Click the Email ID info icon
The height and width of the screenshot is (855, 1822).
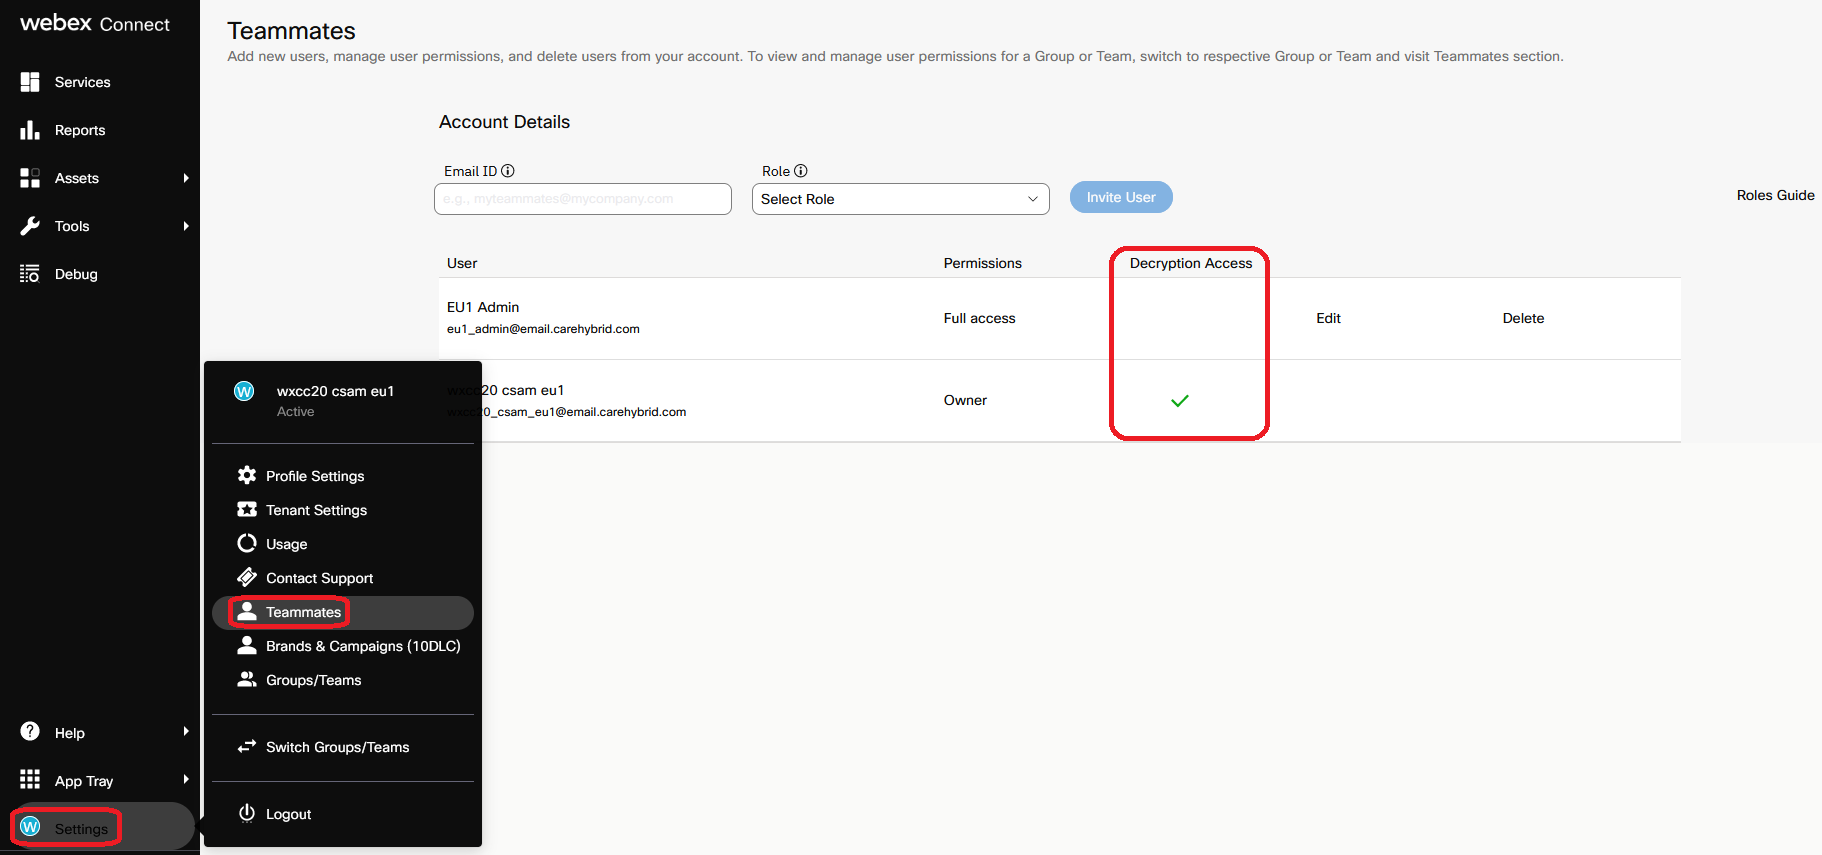[x=508, y=171]
